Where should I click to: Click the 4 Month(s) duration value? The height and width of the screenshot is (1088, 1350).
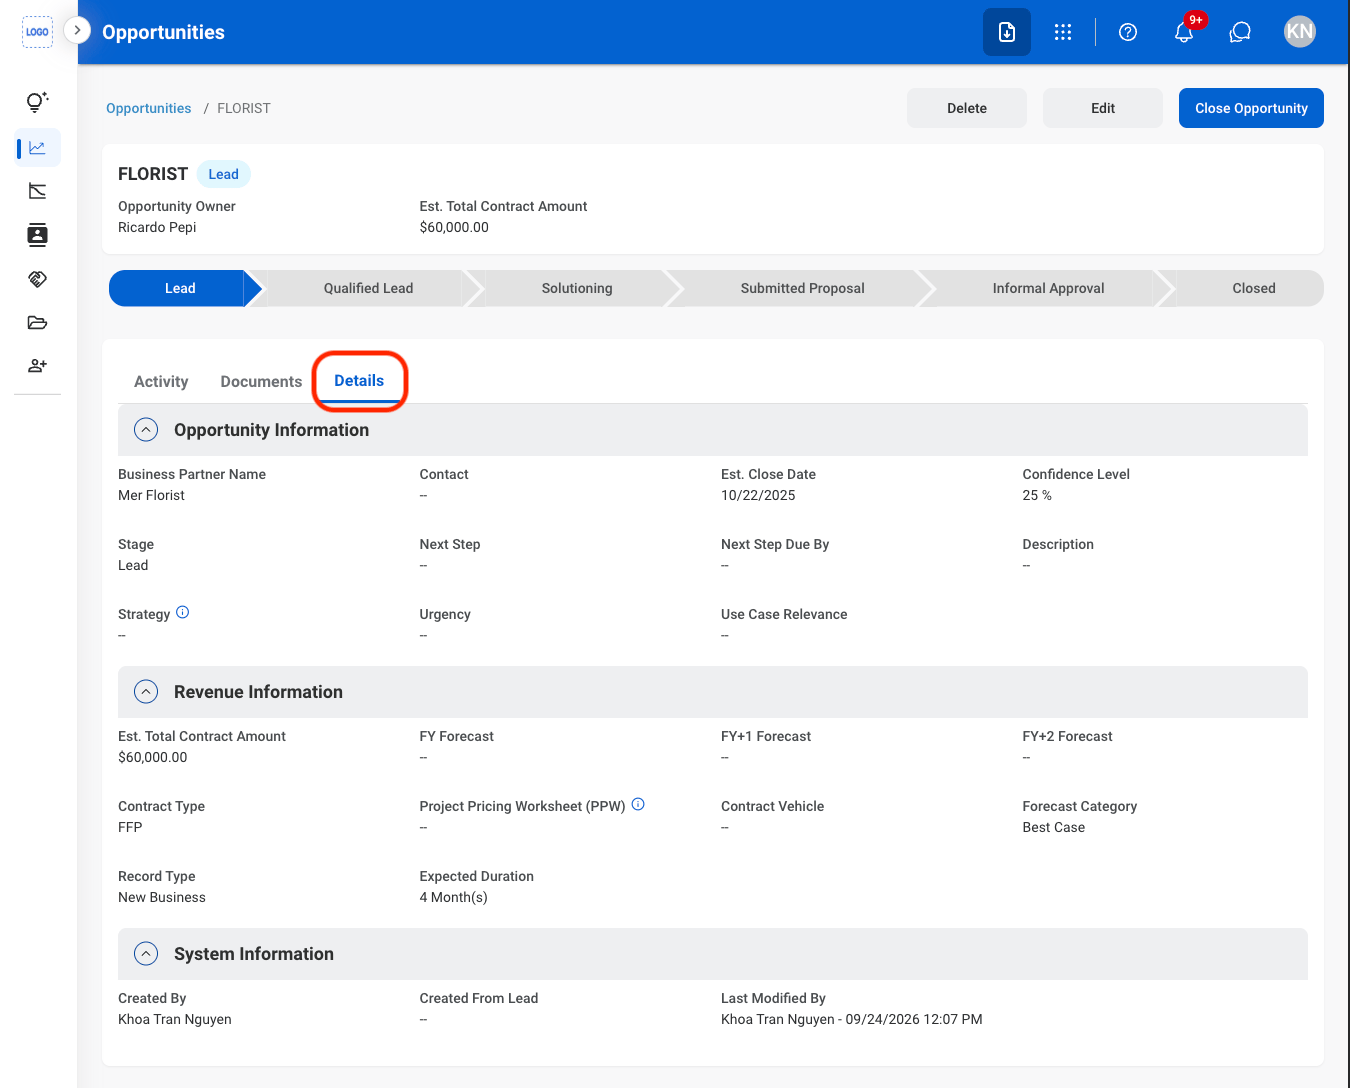(454, 897)
